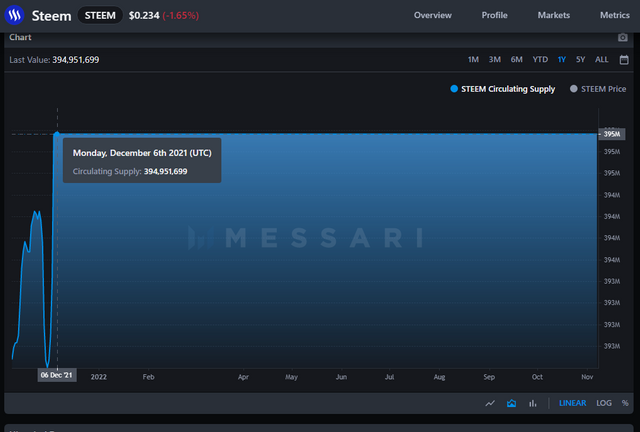640x432 pixels.
Task: Select the YTD time range
Action: 540,60
